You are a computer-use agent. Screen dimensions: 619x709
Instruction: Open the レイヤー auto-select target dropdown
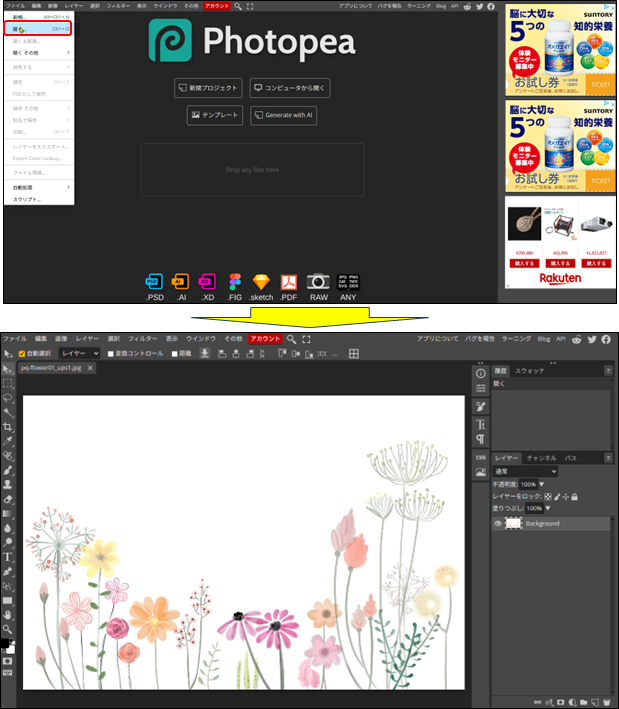click(80, 353)
